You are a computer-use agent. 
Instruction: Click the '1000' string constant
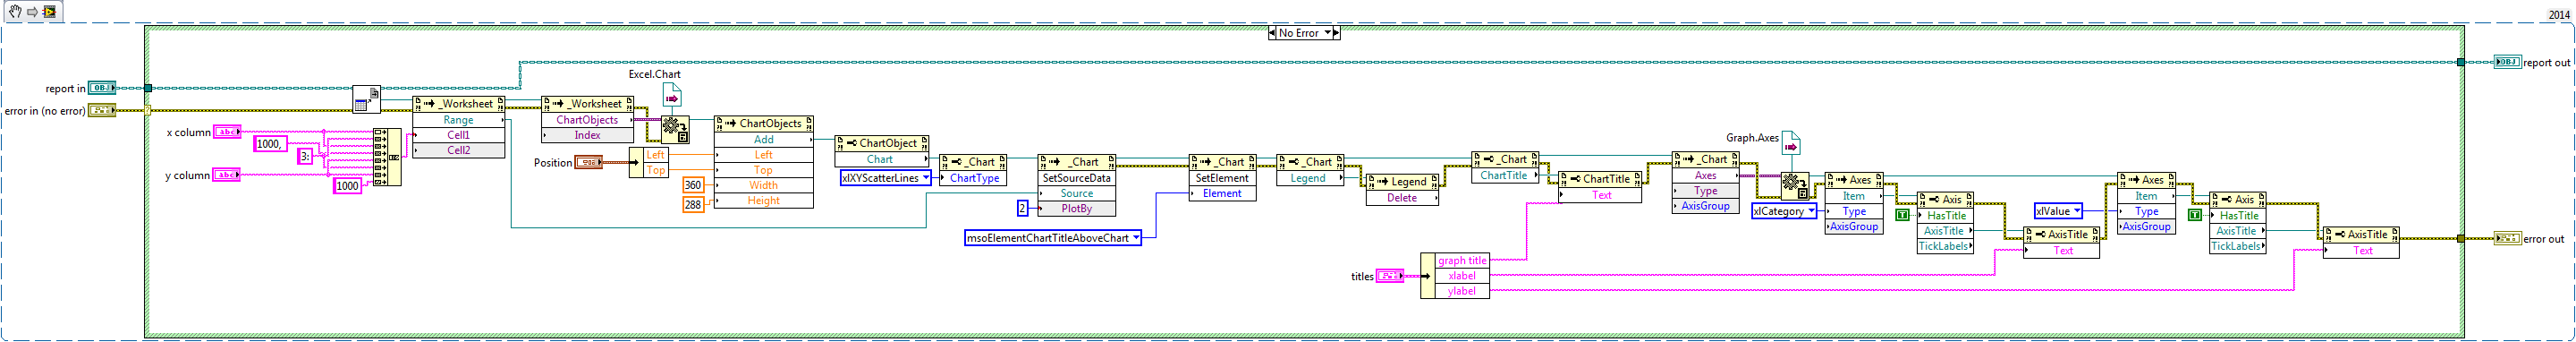click(347, 186)
